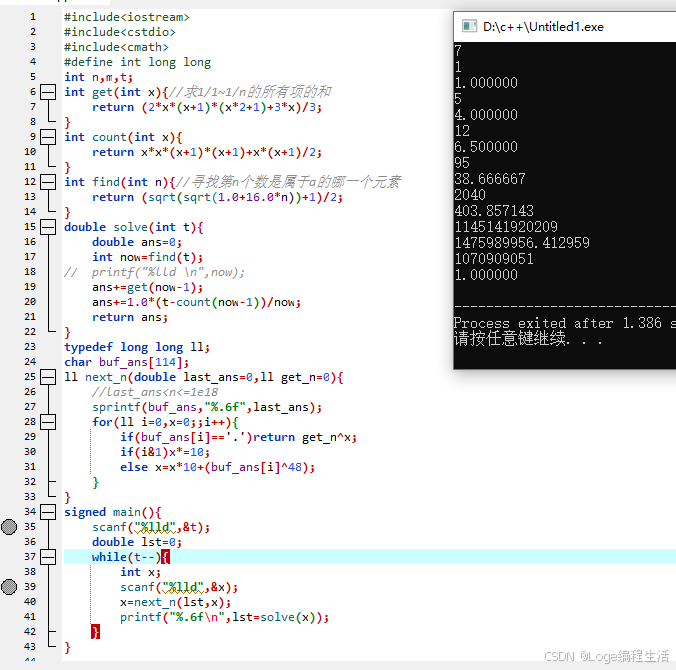Click console output '1070909051'

(x=494, y=259)
